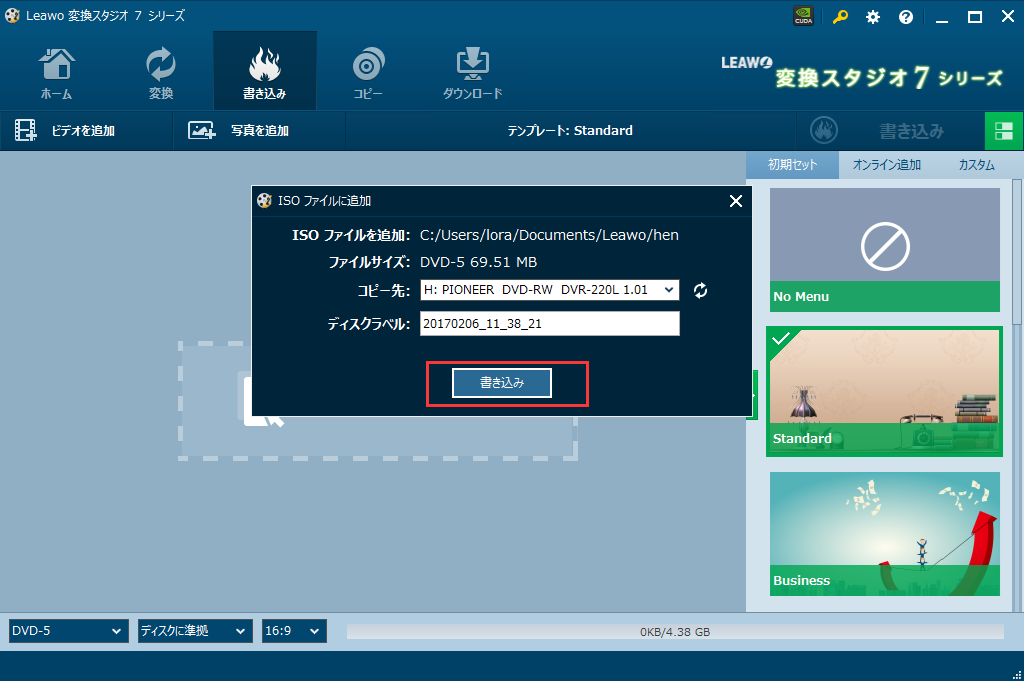Open the ディスクに準拠 quality dropdown
This screenshot has height=681, width=1024.
(x=194, y=631)
